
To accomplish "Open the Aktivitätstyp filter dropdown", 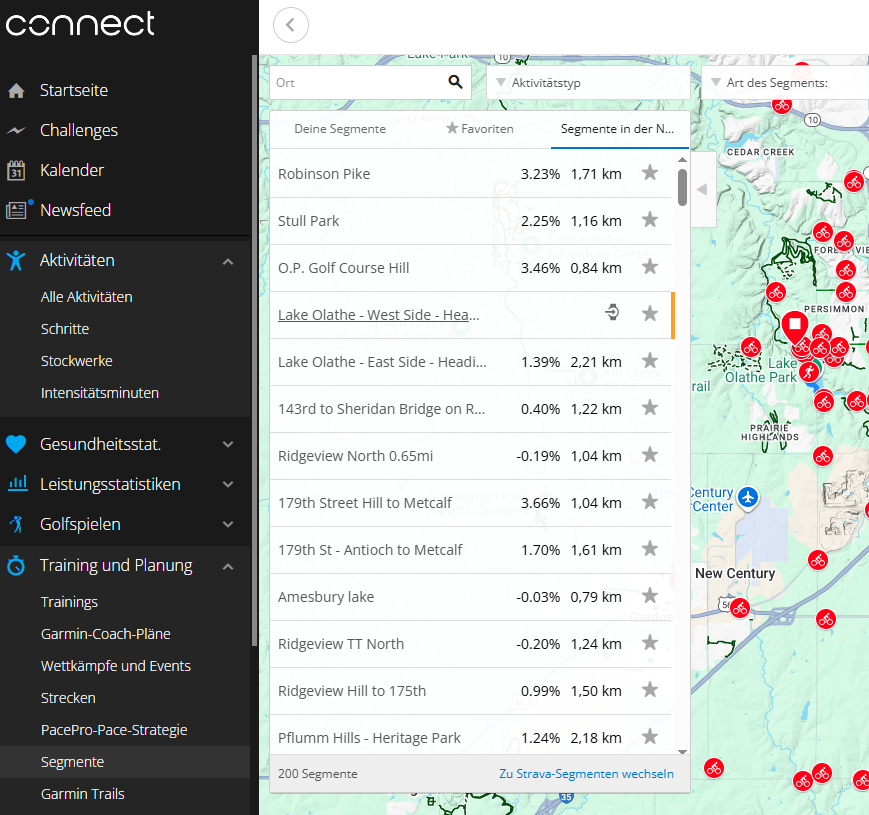I will [x=587, y=82].
